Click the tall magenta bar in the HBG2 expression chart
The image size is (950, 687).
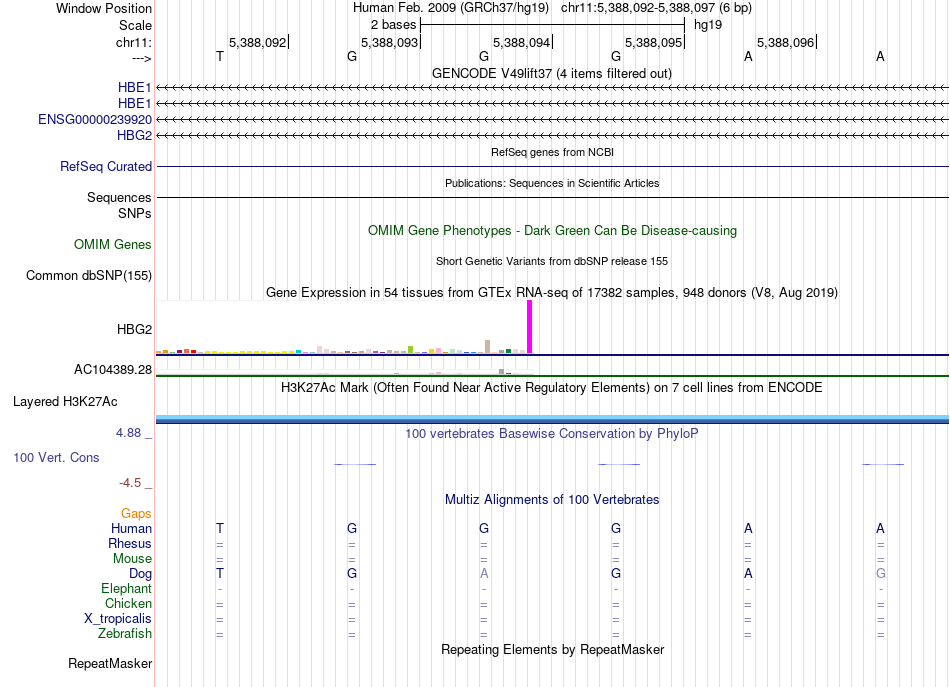click(530, 327)
